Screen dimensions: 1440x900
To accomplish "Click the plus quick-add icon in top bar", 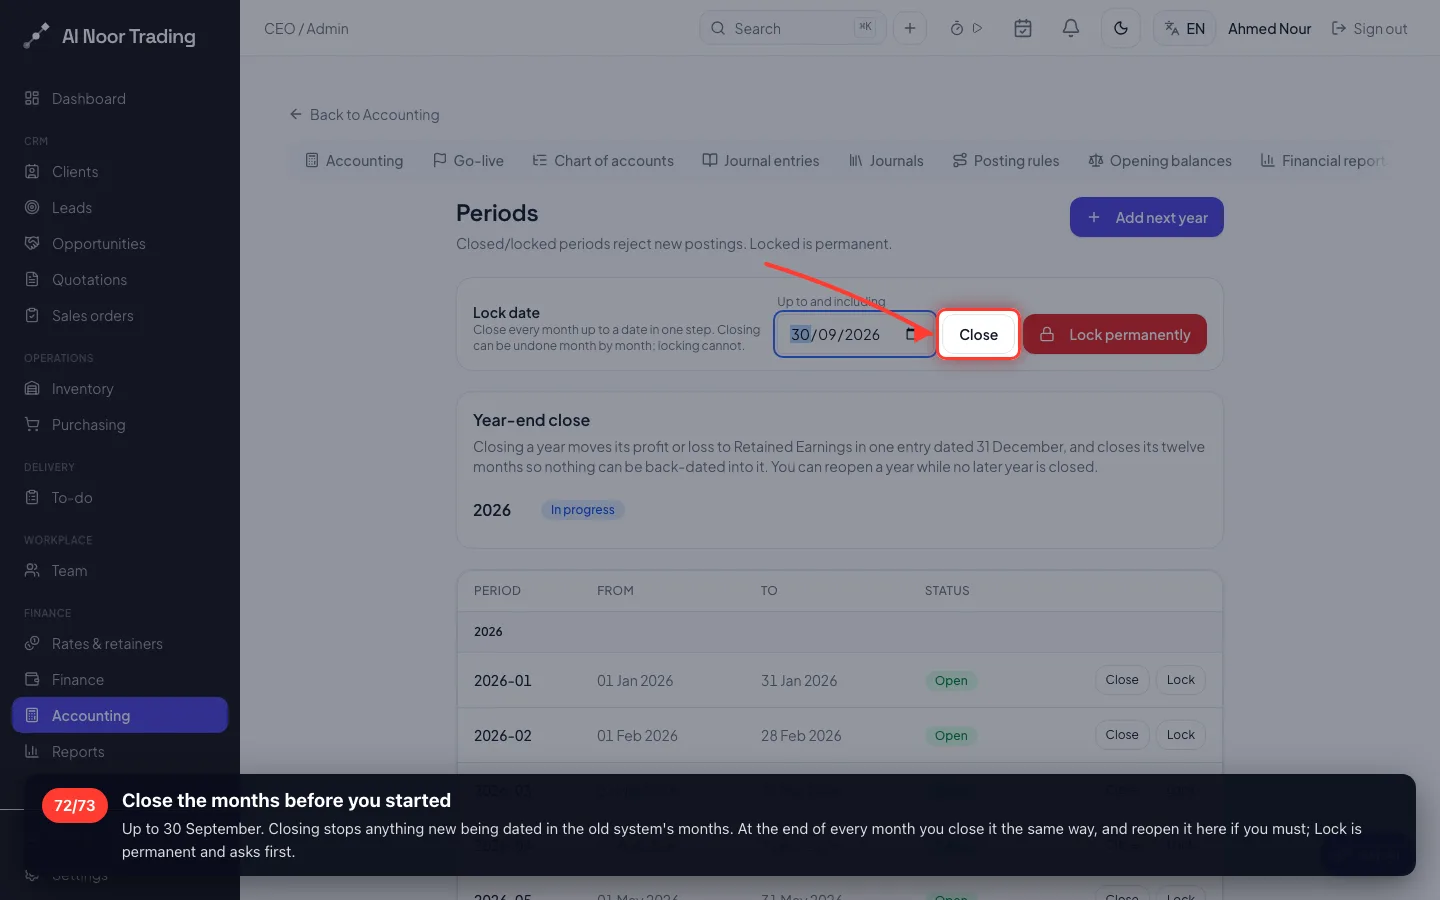I will click(910, 29).
